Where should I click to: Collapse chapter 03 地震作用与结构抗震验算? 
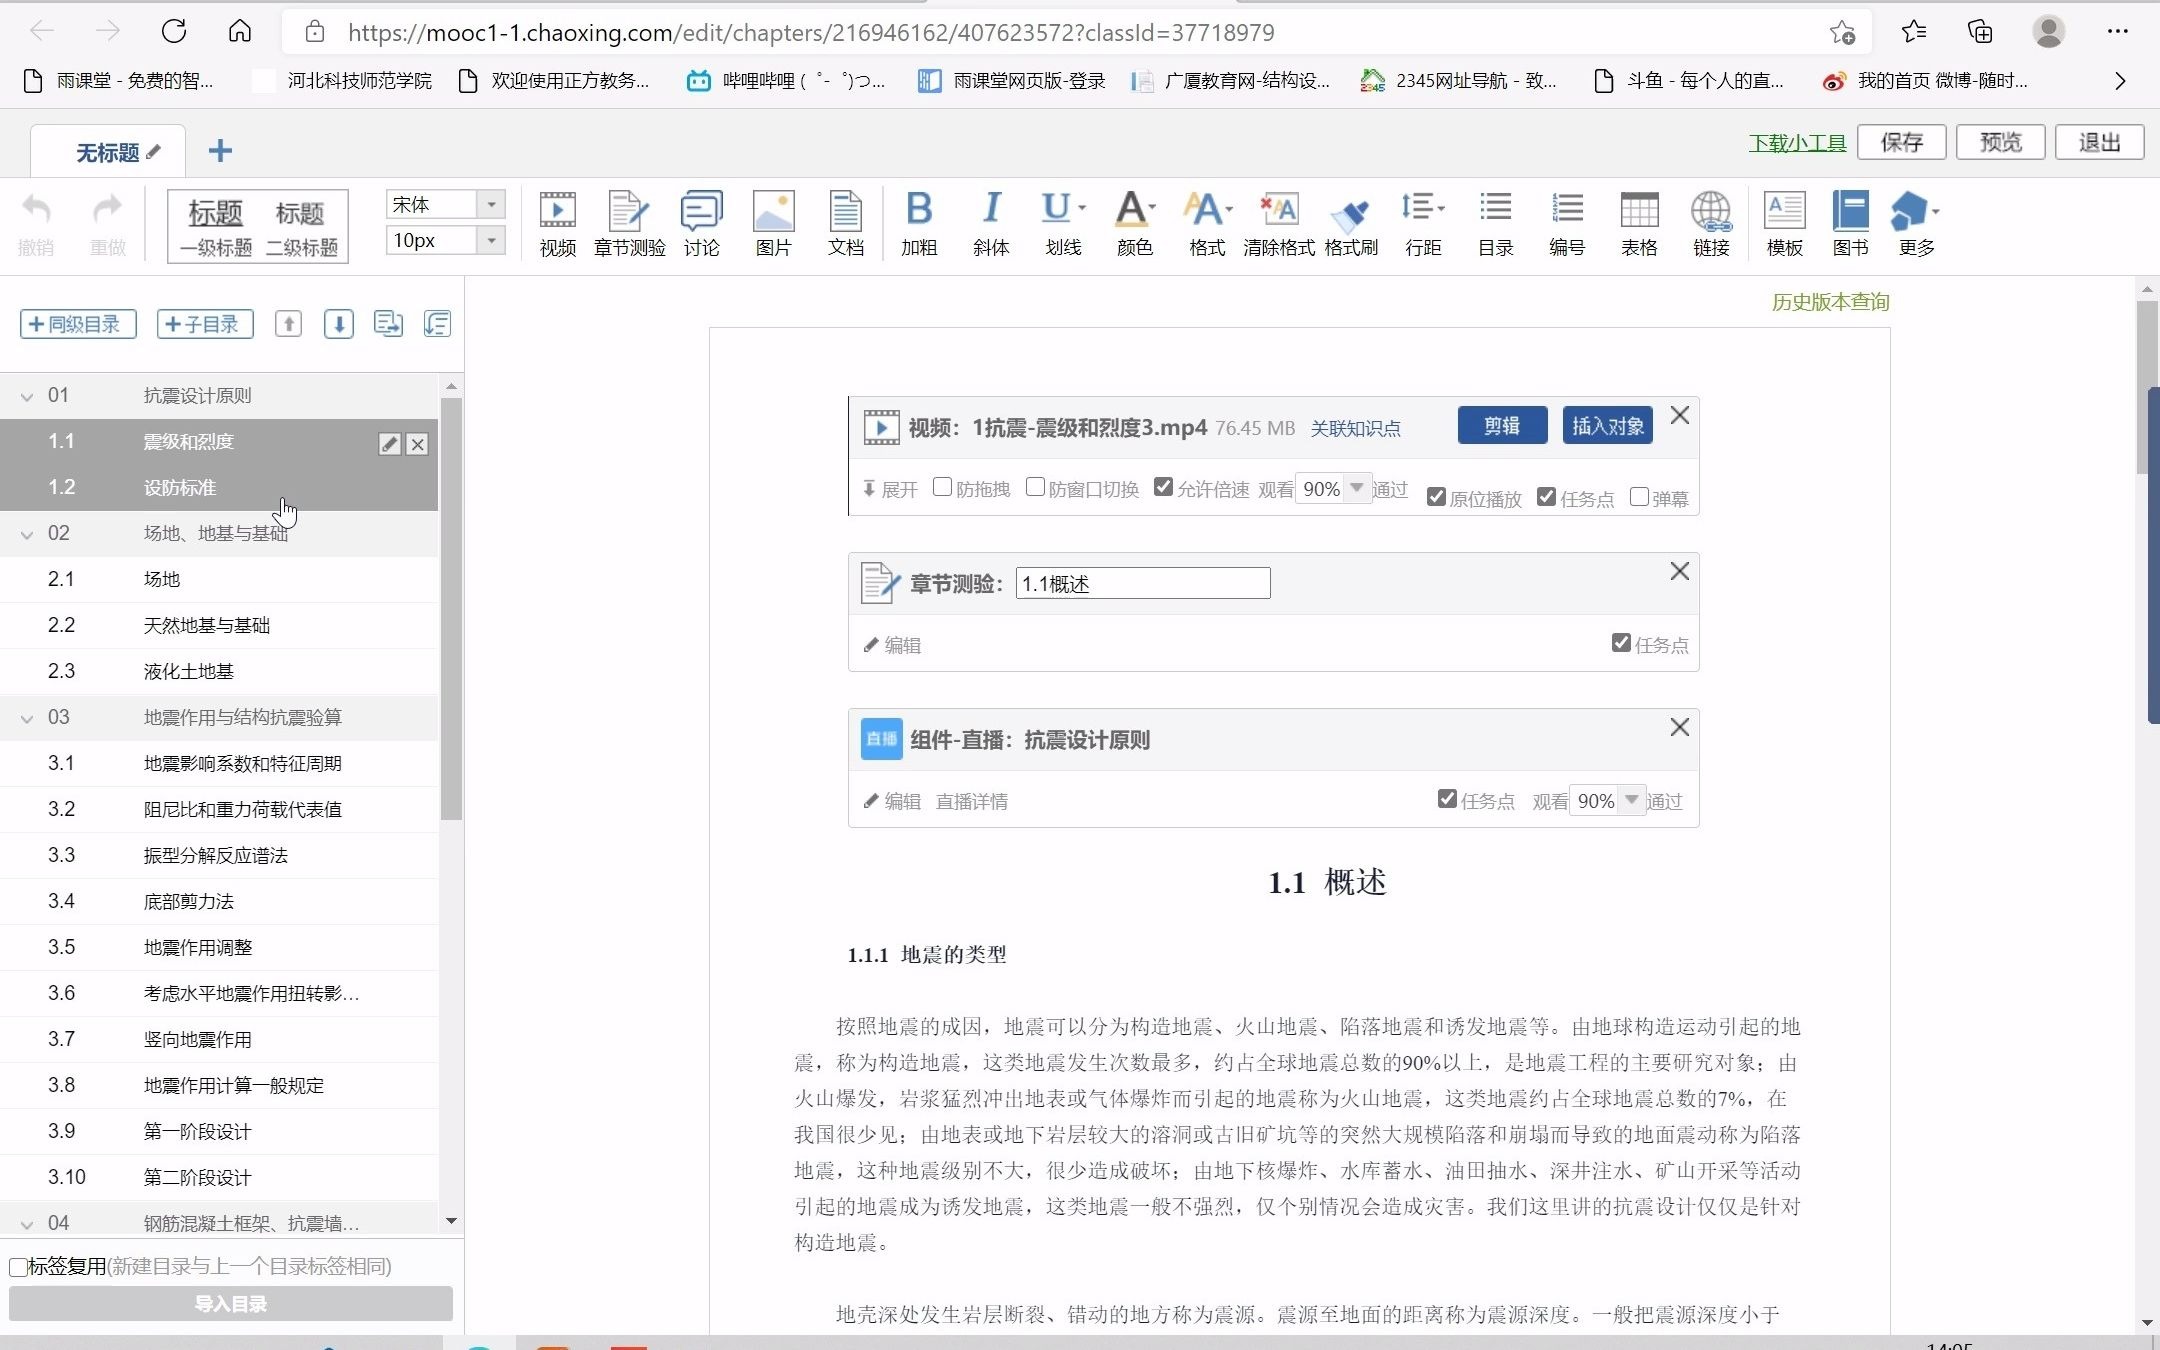pos(27,718)
